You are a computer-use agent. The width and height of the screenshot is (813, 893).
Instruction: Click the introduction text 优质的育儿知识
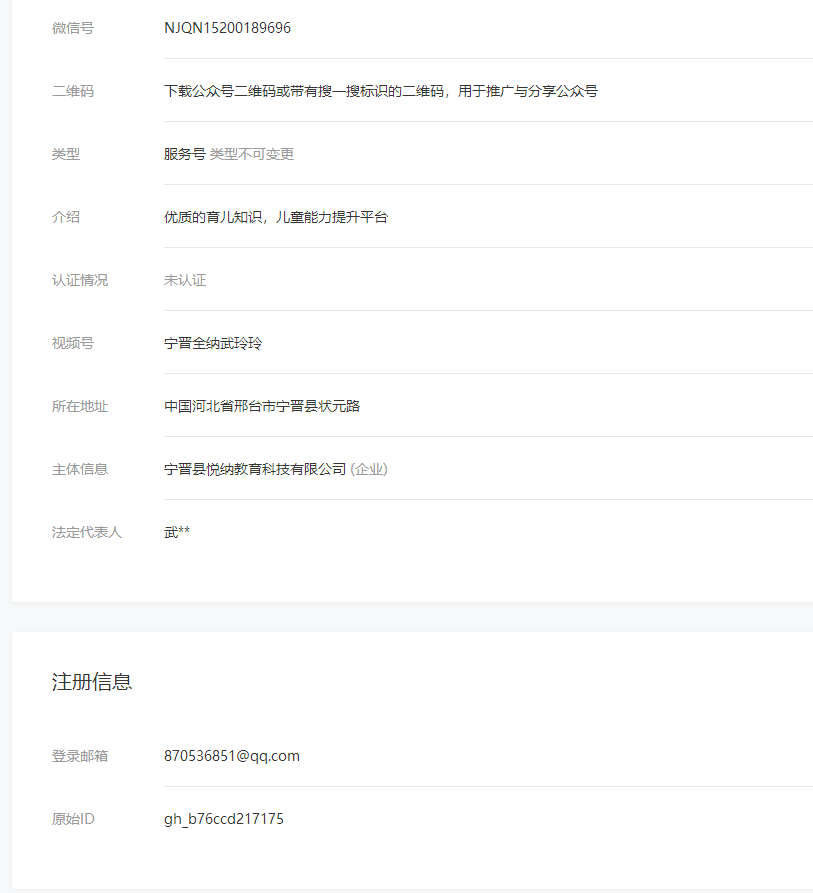(x=276, y=217)
